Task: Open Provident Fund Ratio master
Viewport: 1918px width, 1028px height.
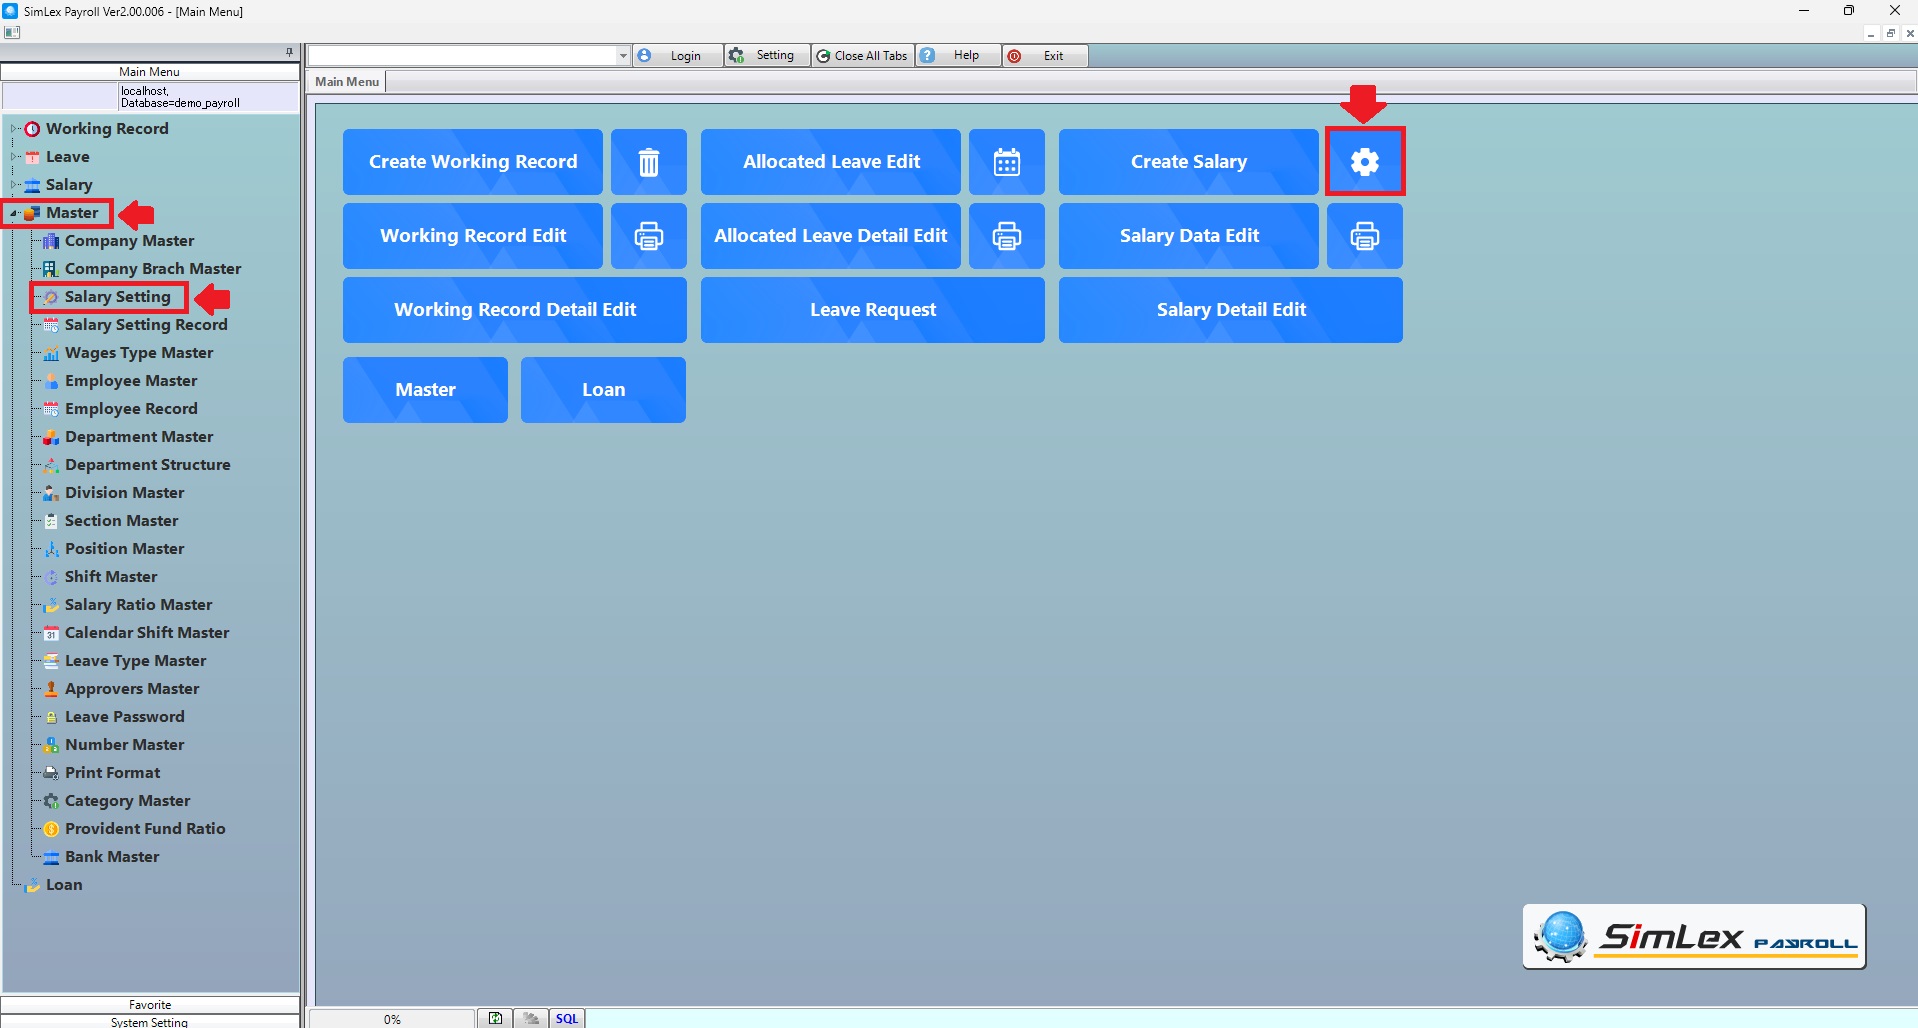Action: 145,829
